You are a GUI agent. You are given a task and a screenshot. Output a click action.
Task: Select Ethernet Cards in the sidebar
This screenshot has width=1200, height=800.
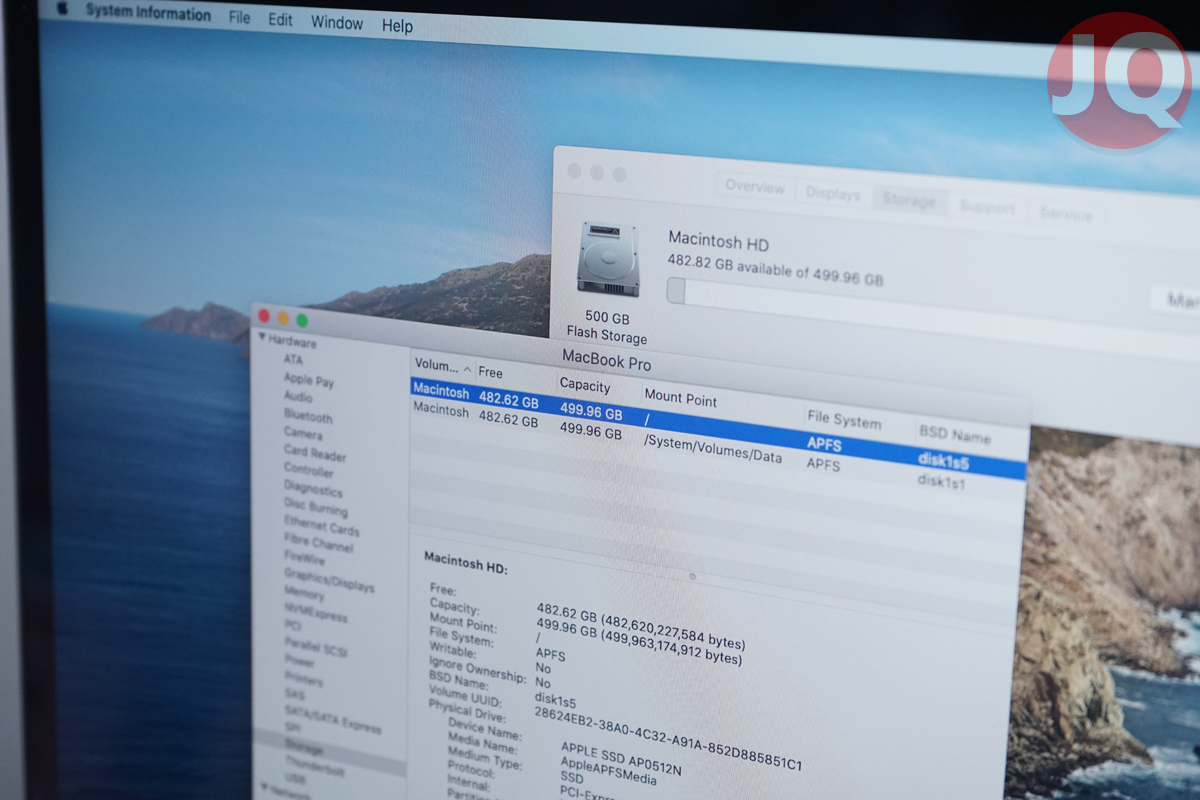322,528
